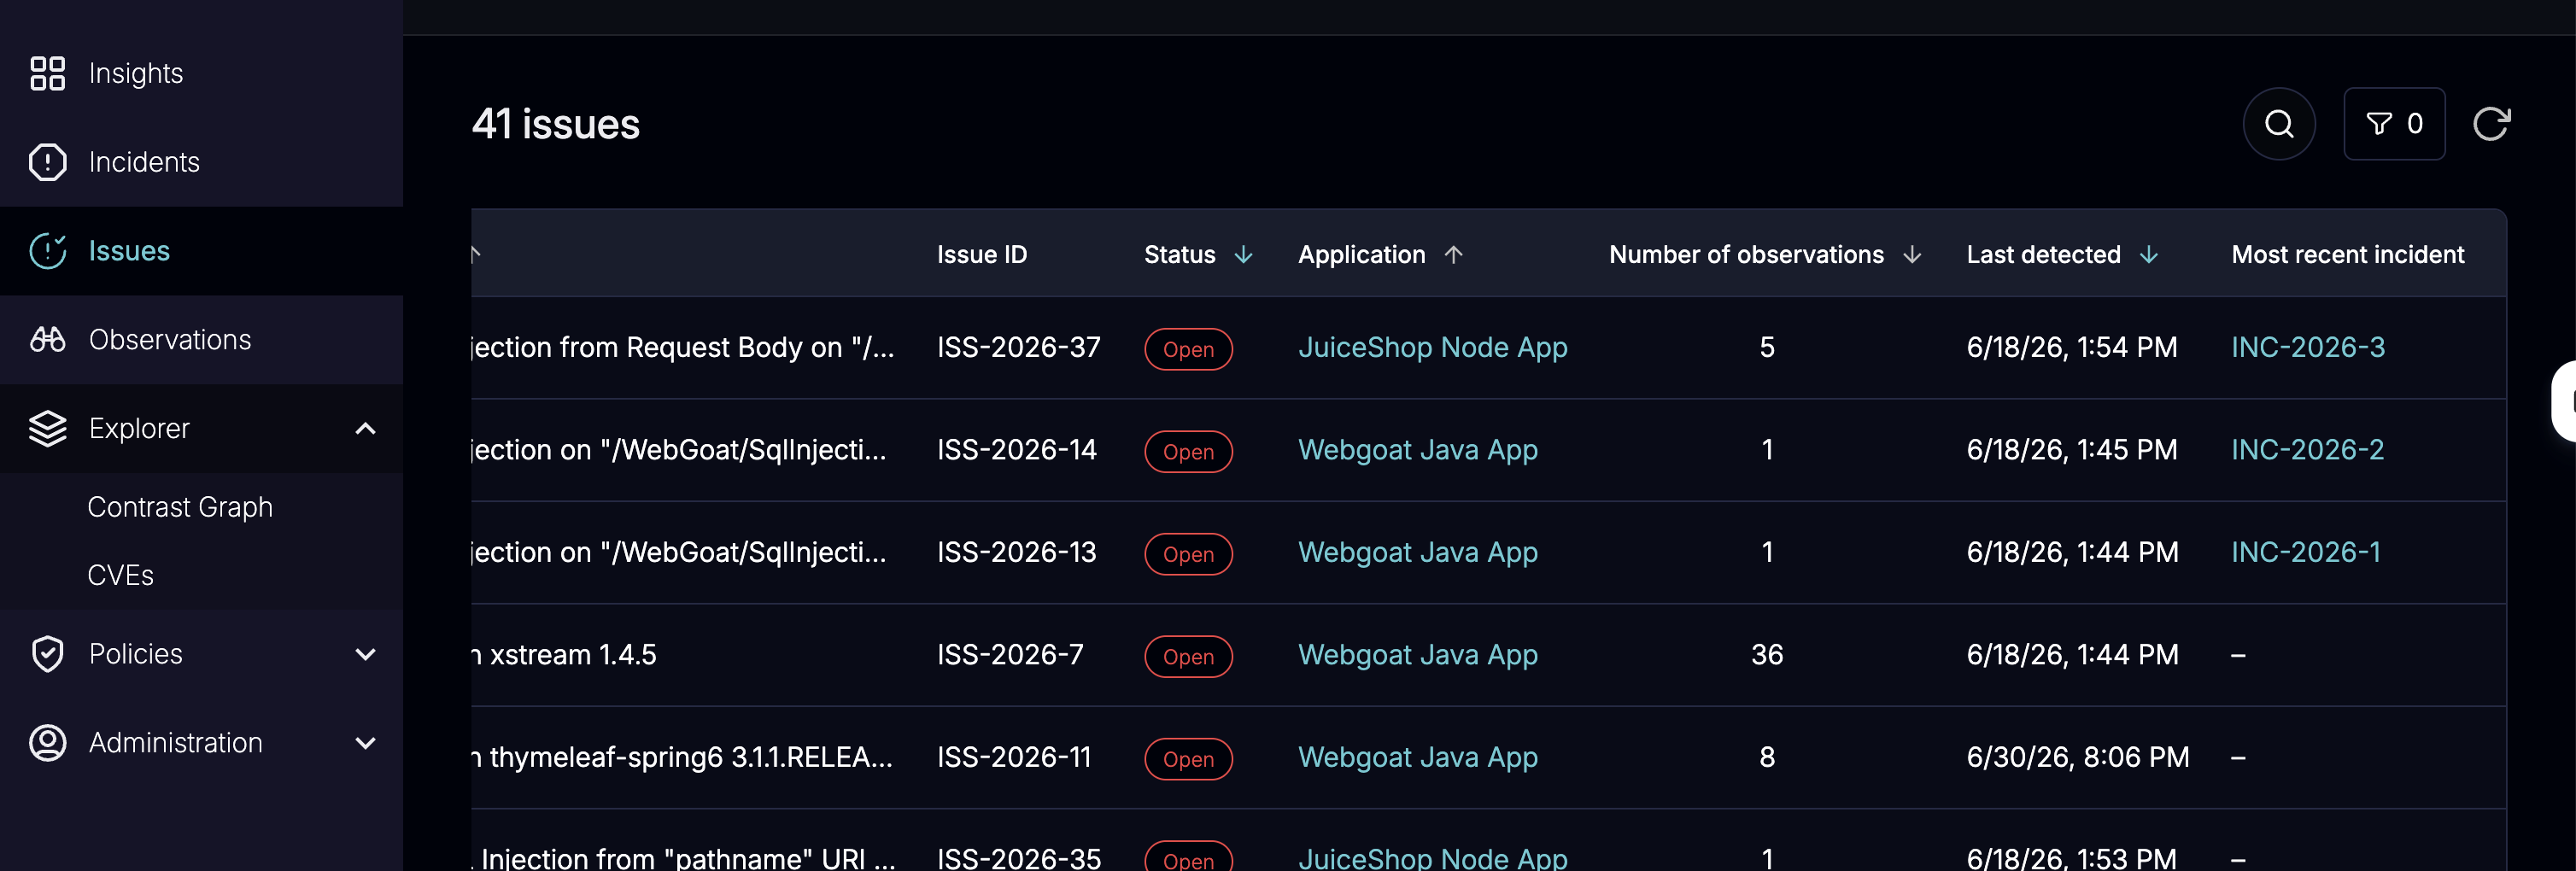Click issue ID ISS-2026-13
This screenshot has width=2576, height=871.
pyautogui.click(x=1016, y=552)
